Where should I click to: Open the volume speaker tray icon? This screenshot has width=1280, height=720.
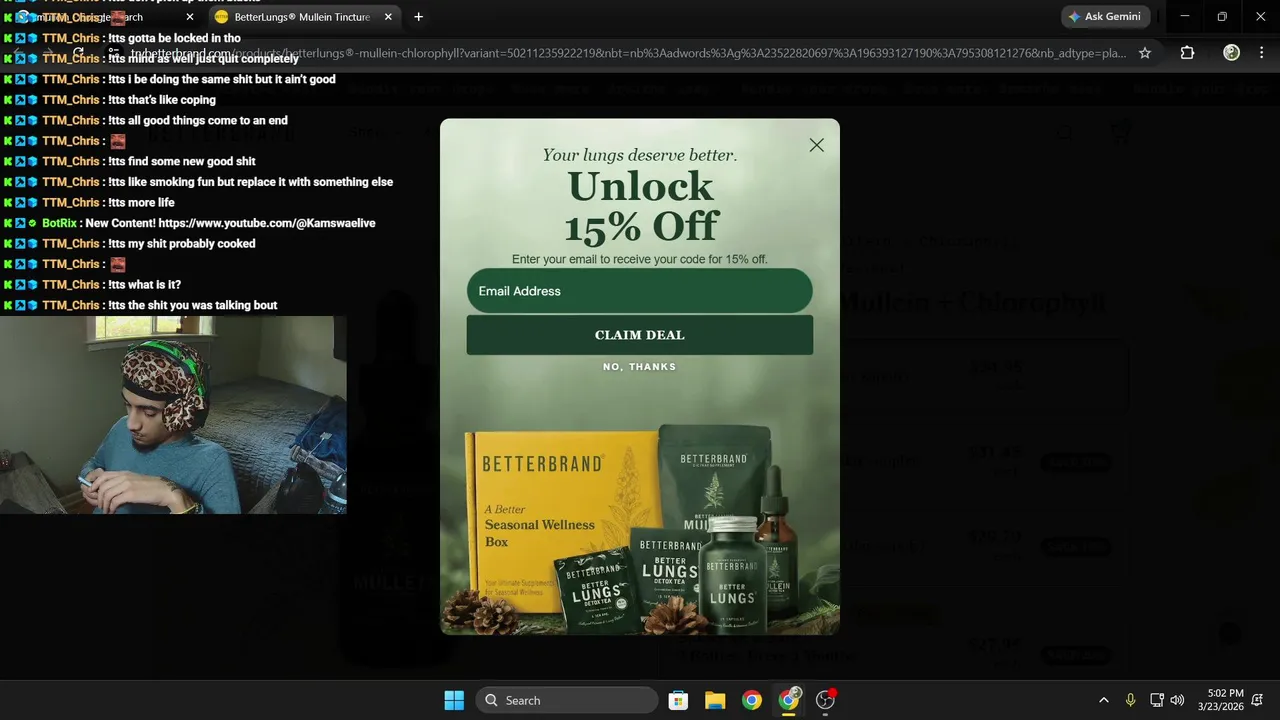coord(1177,700)
